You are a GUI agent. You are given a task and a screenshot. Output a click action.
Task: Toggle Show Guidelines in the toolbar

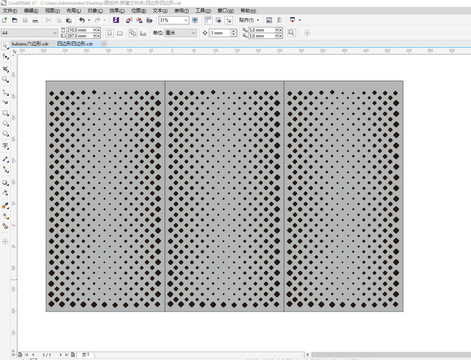229,20
